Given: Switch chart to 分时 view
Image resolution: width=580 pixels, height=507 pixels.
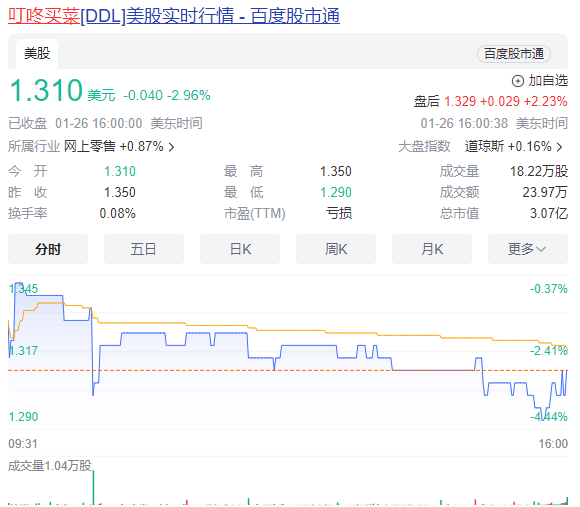Looking at the screenshot, I should pos(48,249).
